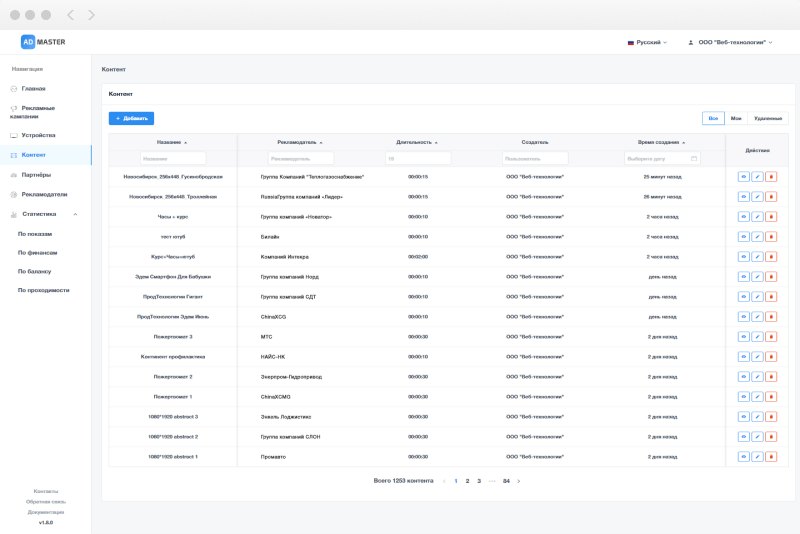Screen dimensions: 800x534
Task: Sort the table by Длительность column
Action: [417, 142]
